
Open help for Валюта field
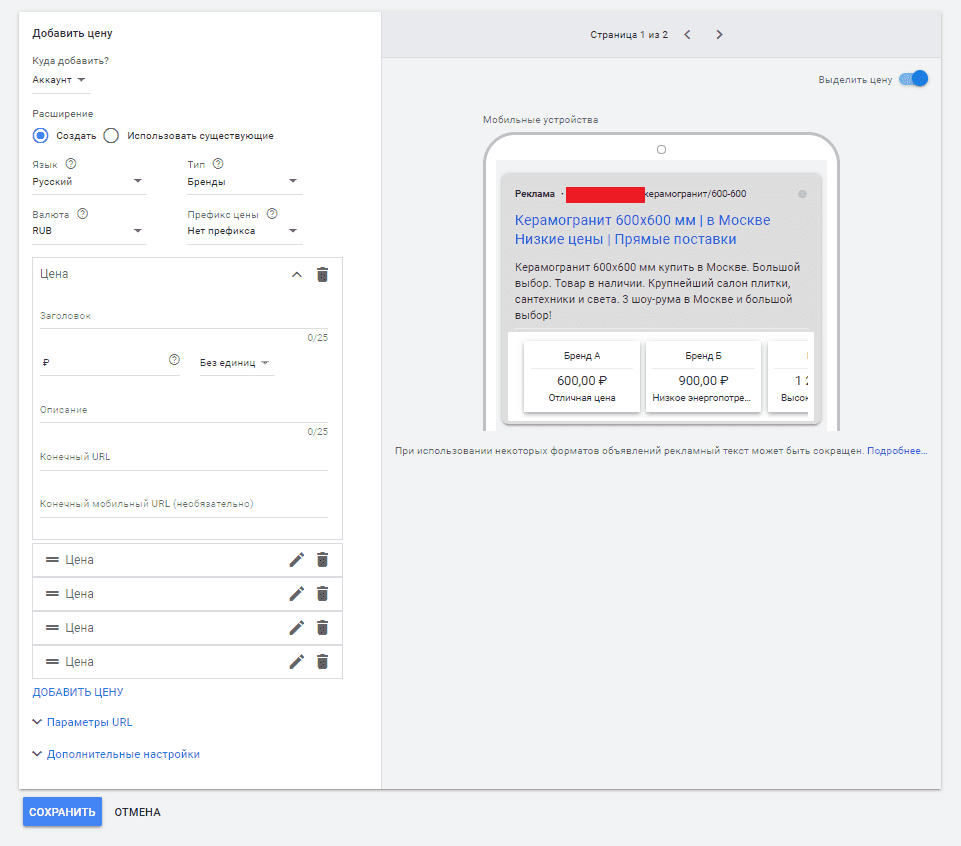click(x=83, y=213)
